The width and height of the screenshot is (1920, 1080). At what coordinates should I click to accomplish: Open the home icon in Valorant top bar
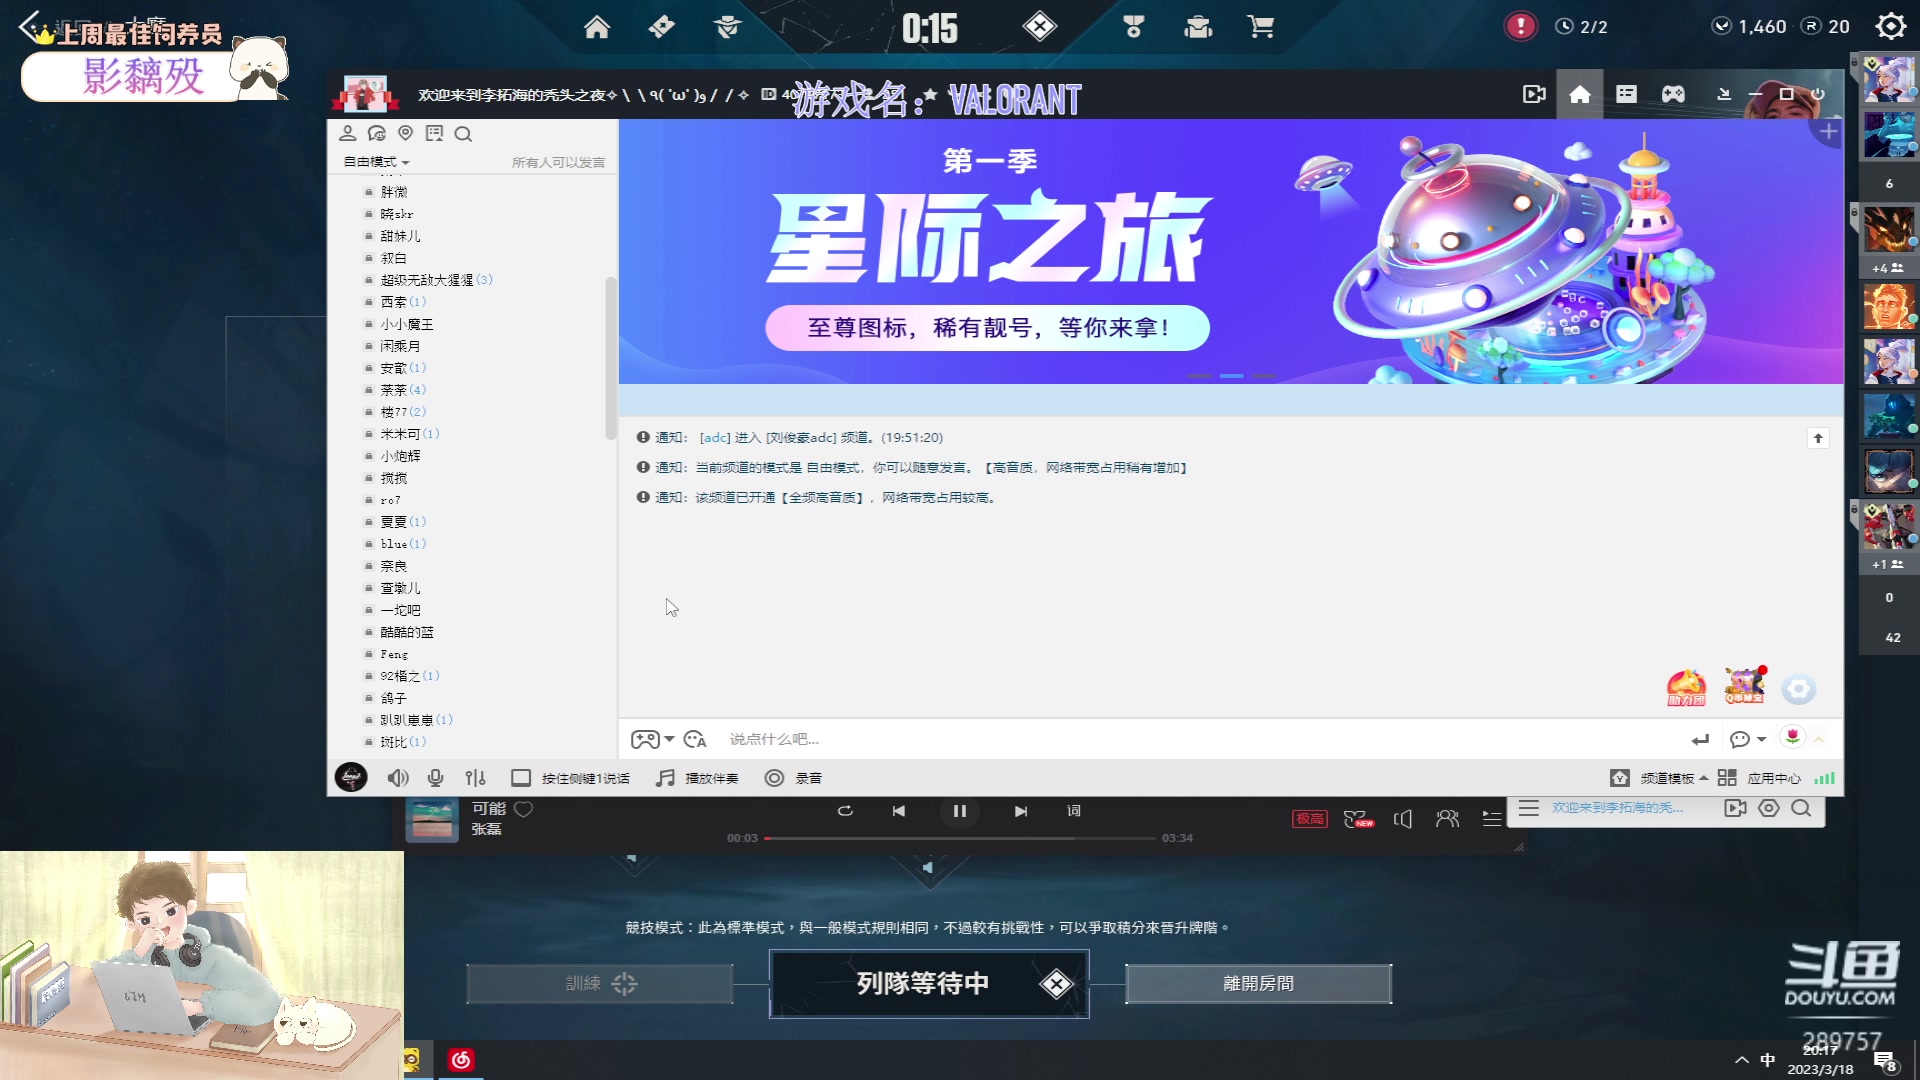[597, 27]
